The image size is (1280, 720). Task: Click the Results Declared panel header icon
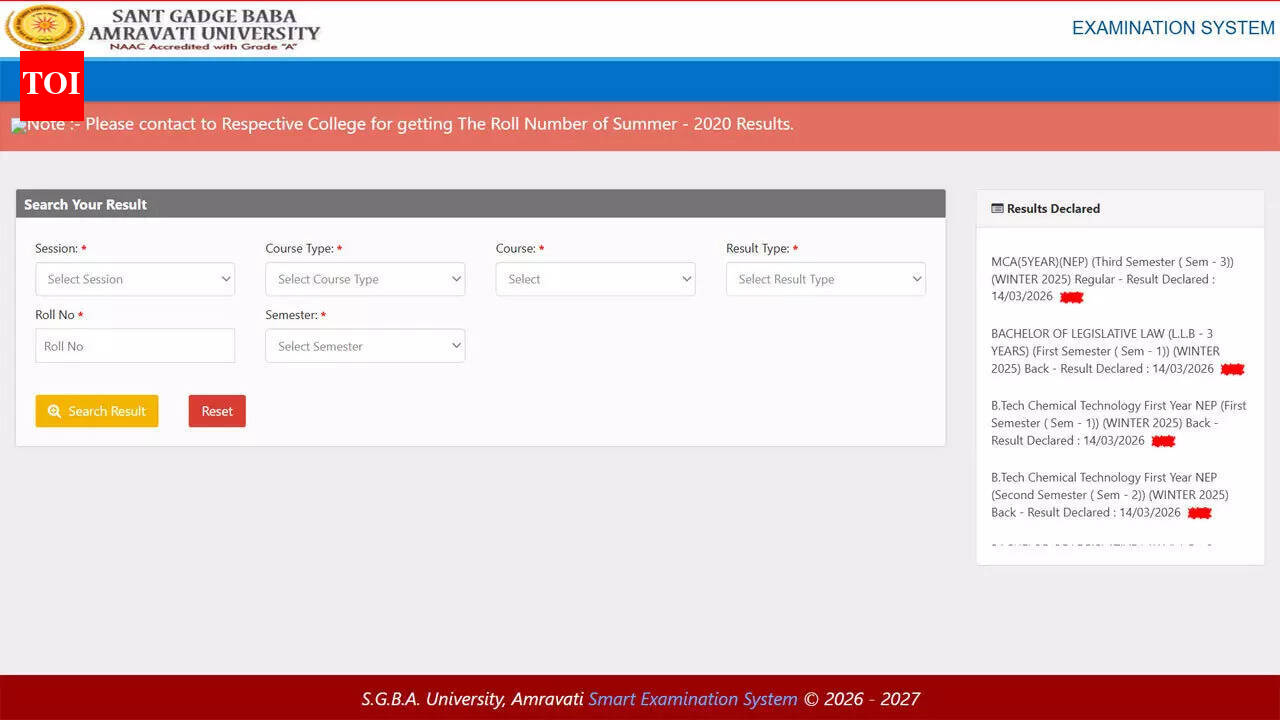pyautogui.click(x=997, y=208)
